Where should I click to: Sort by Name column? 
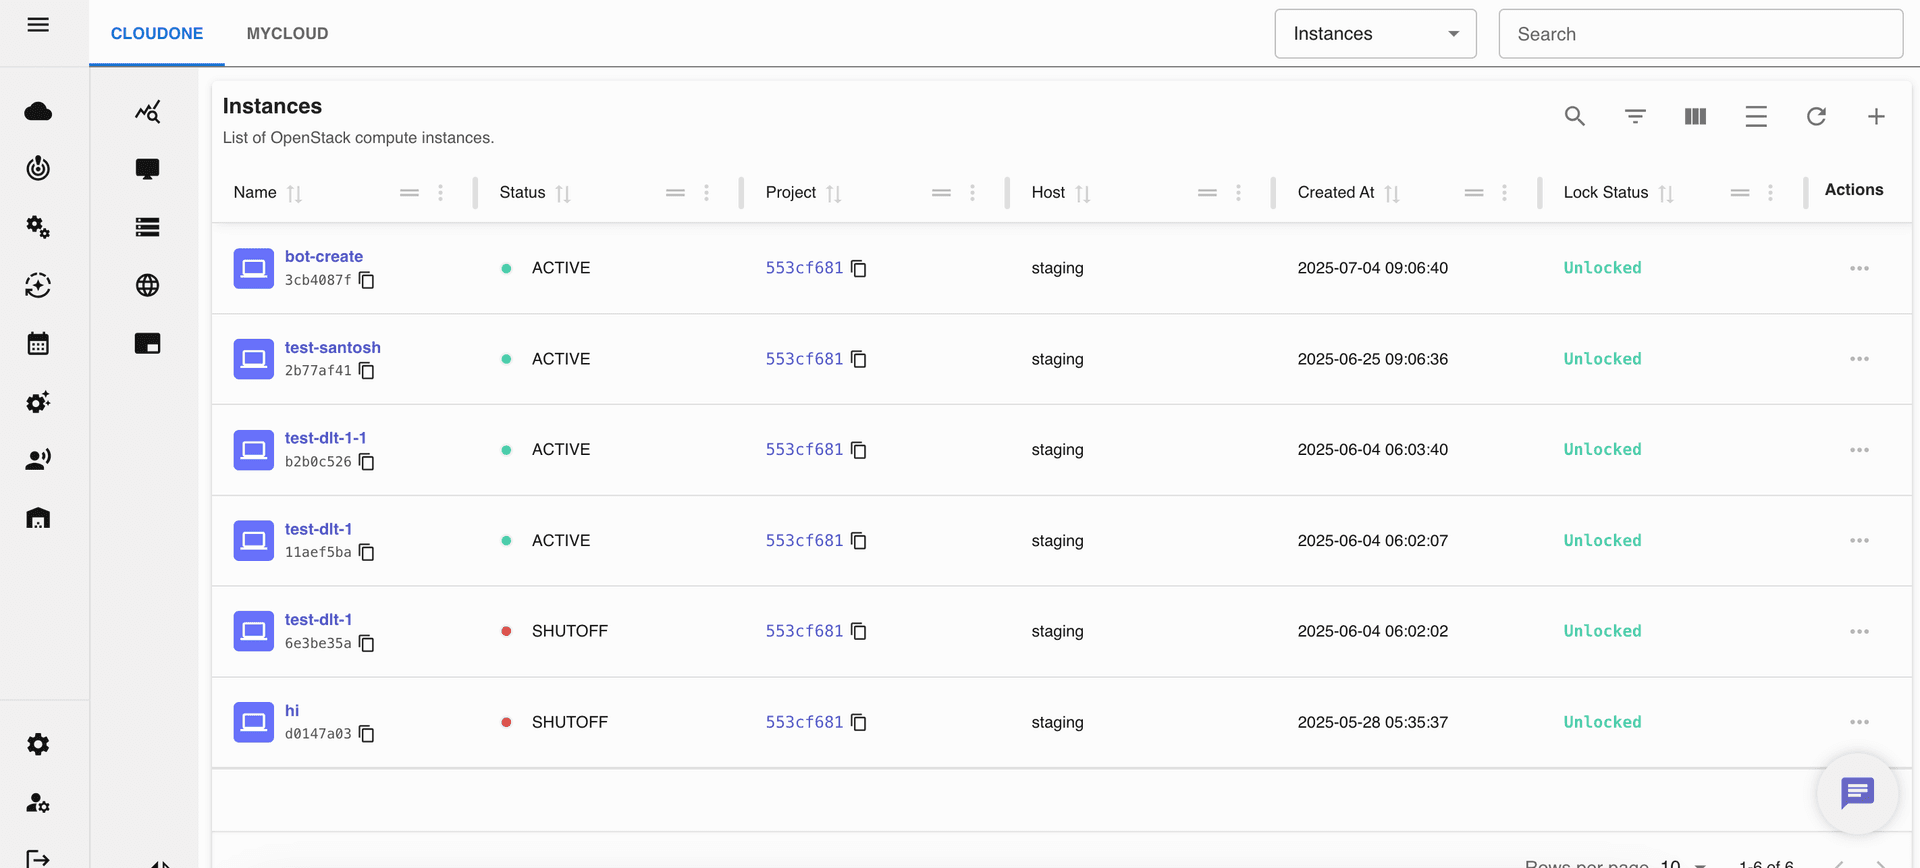294,193
